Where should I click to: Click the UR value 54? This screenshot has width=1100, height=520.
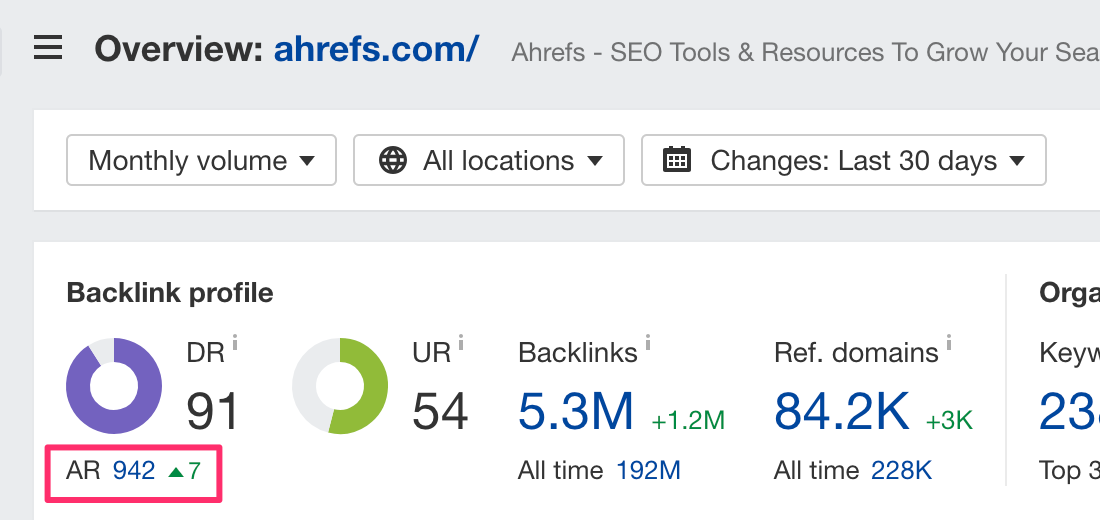pyautogui.click(x=440, y=412)
